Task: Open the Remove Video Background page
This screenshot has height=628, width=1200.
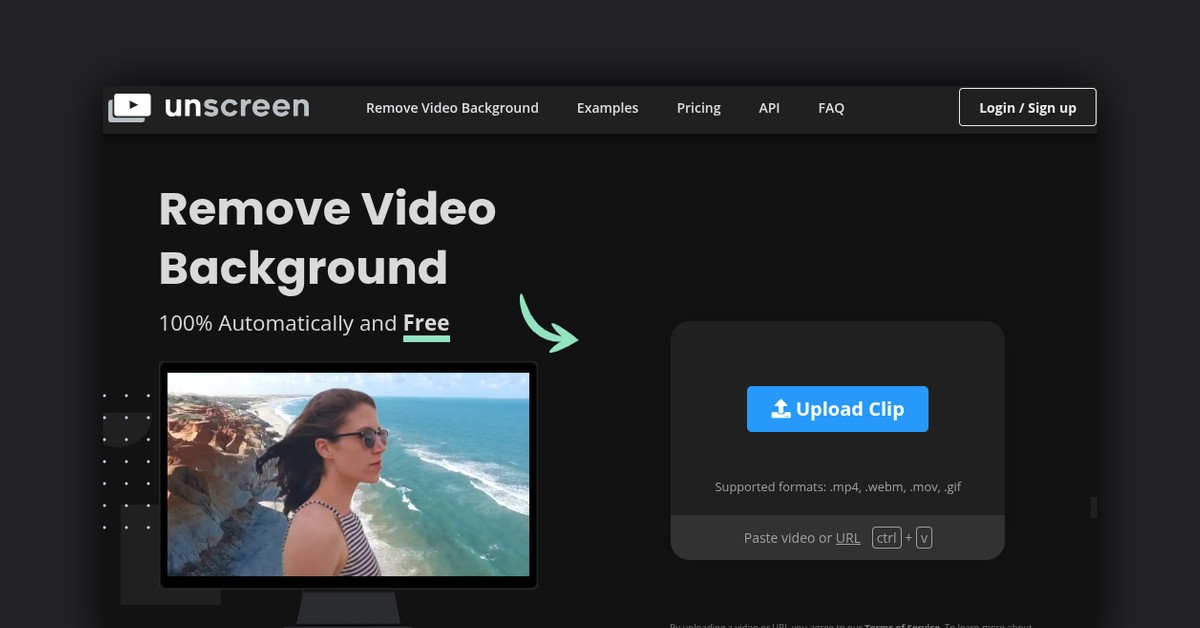Action: point(452,107)
